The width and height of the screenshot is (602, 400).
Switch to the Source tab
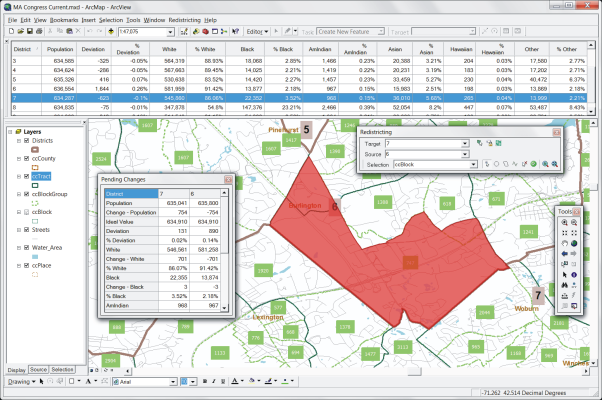38,369
